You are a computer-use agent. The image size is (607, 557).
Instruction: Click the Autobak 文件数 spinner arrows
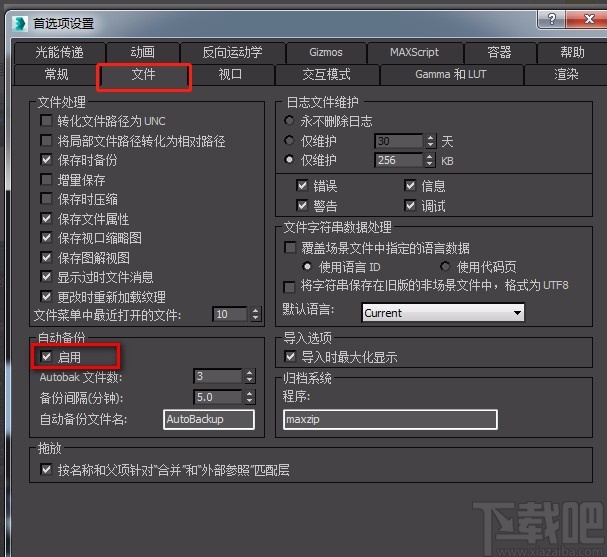[x=250, y=376]
